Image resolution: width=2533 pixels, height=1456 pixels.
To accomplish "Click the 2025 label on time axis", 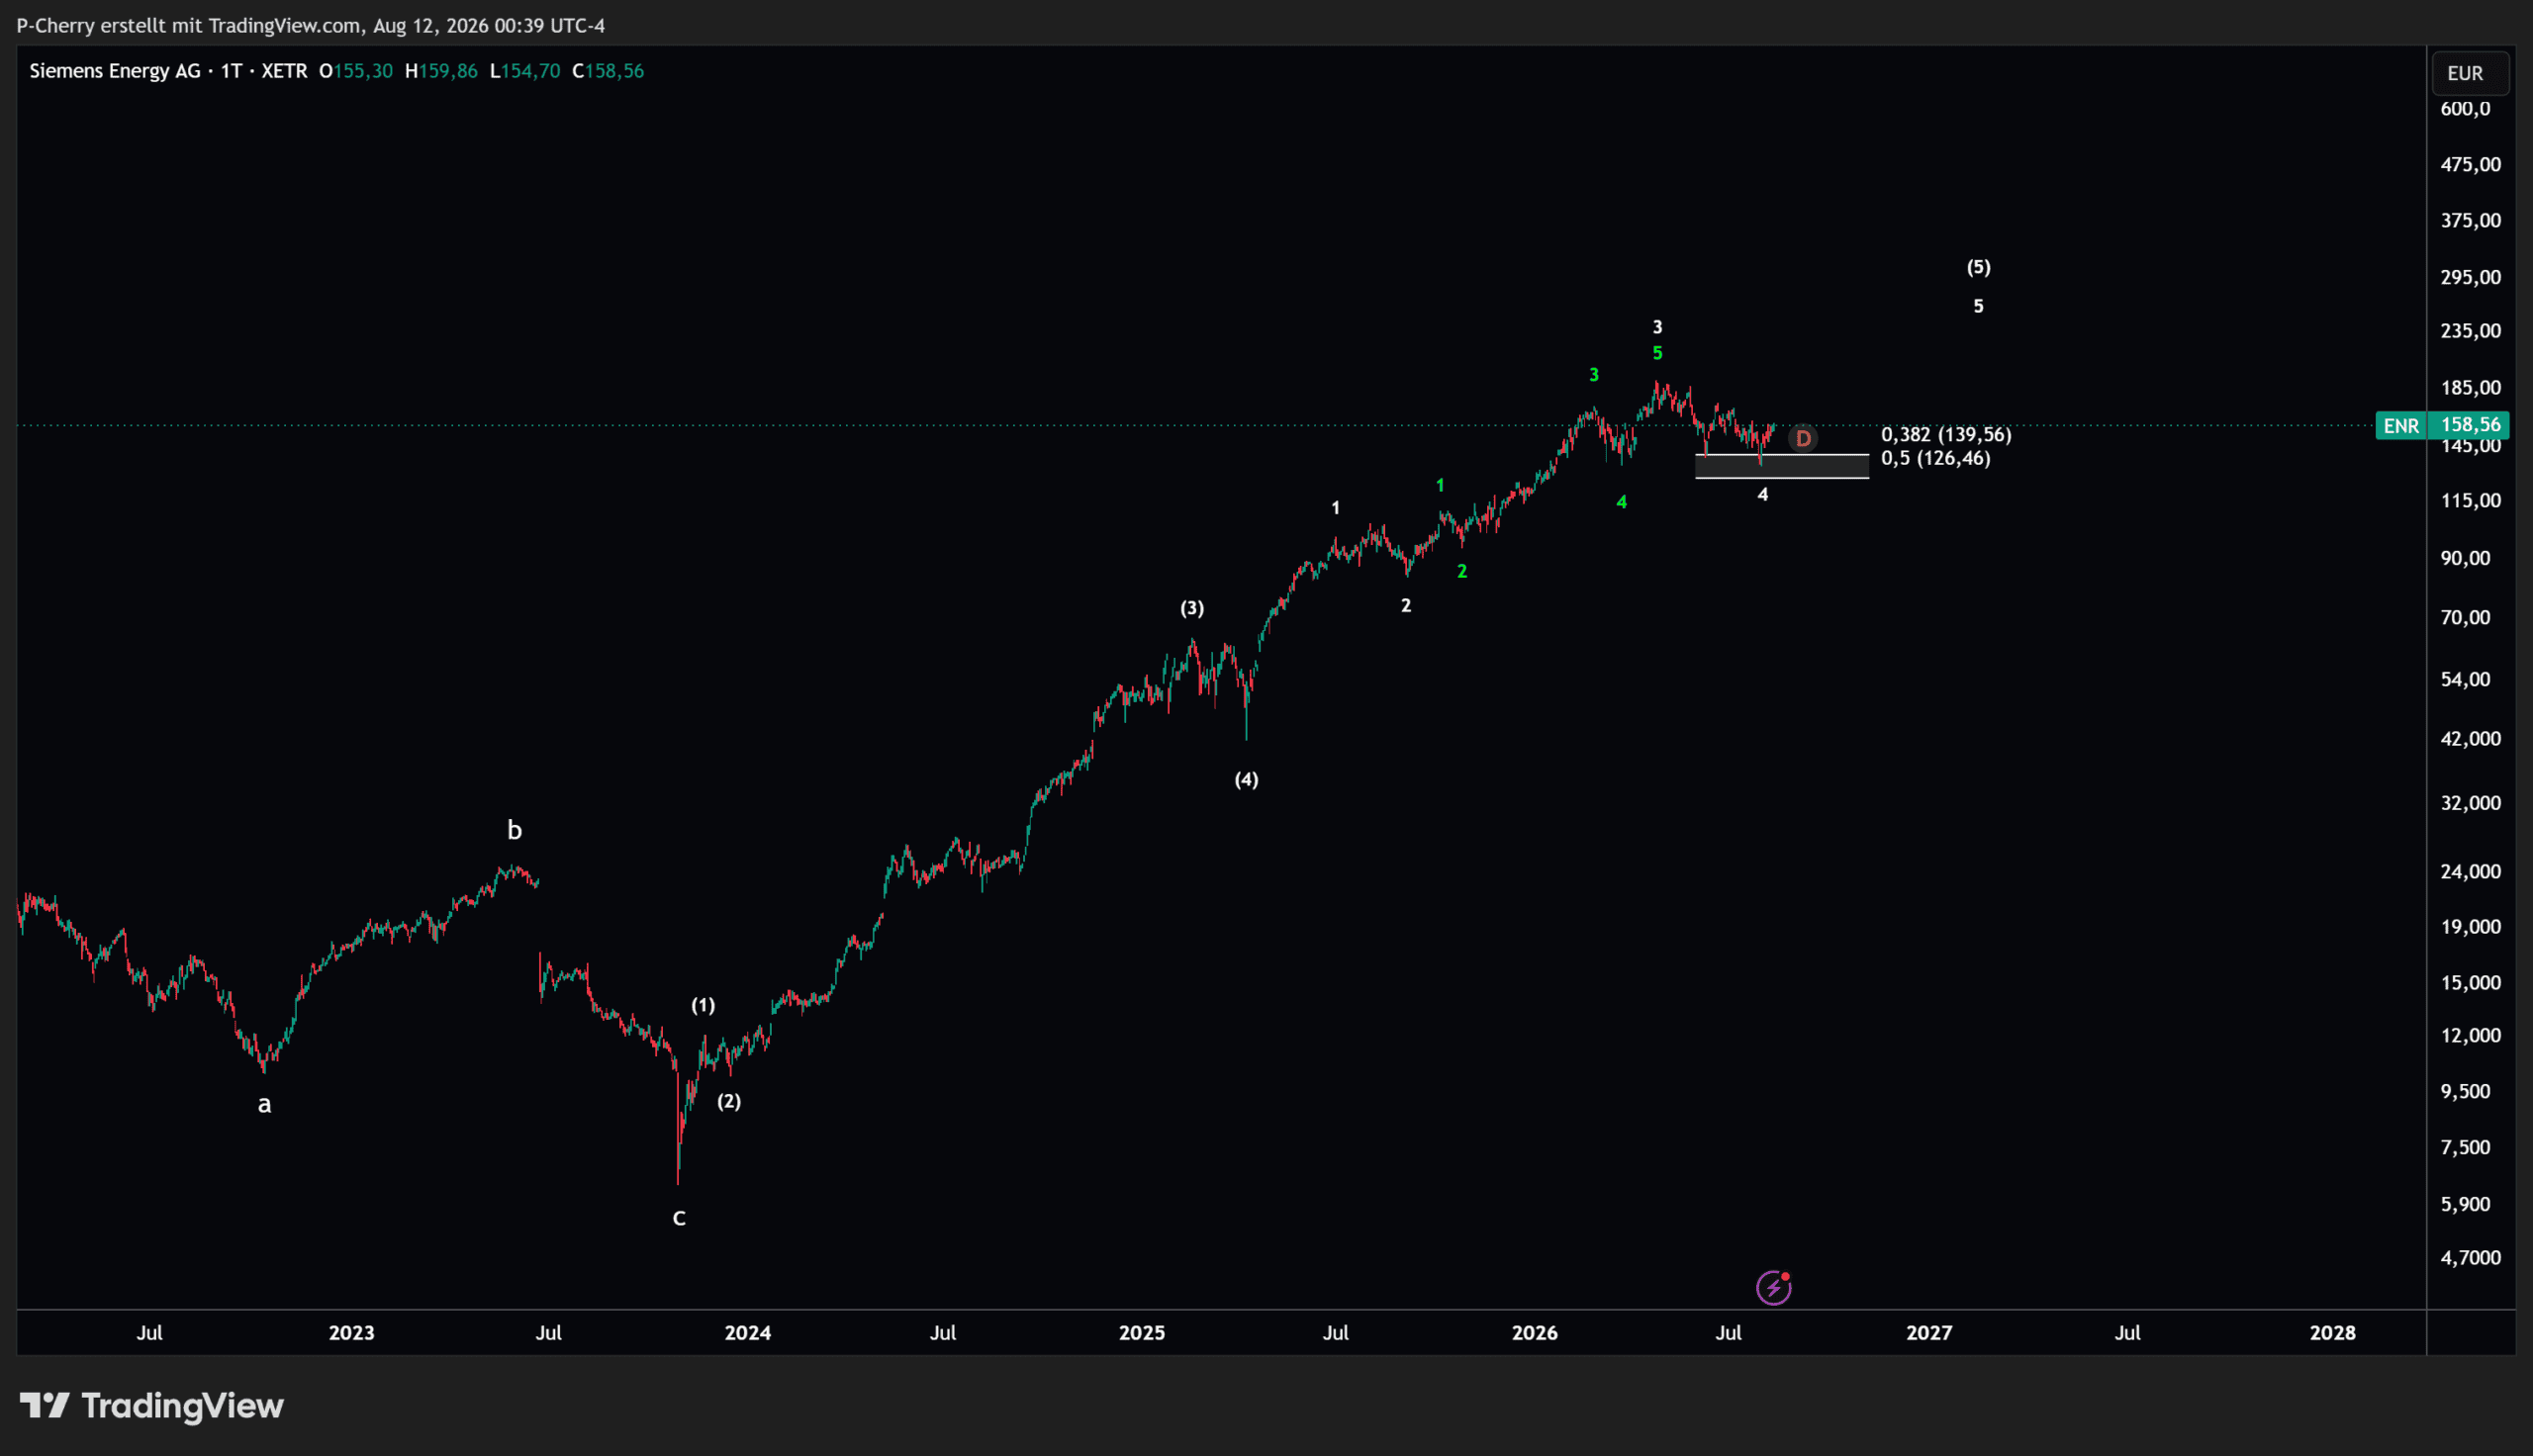I will click(1142, 1333).
